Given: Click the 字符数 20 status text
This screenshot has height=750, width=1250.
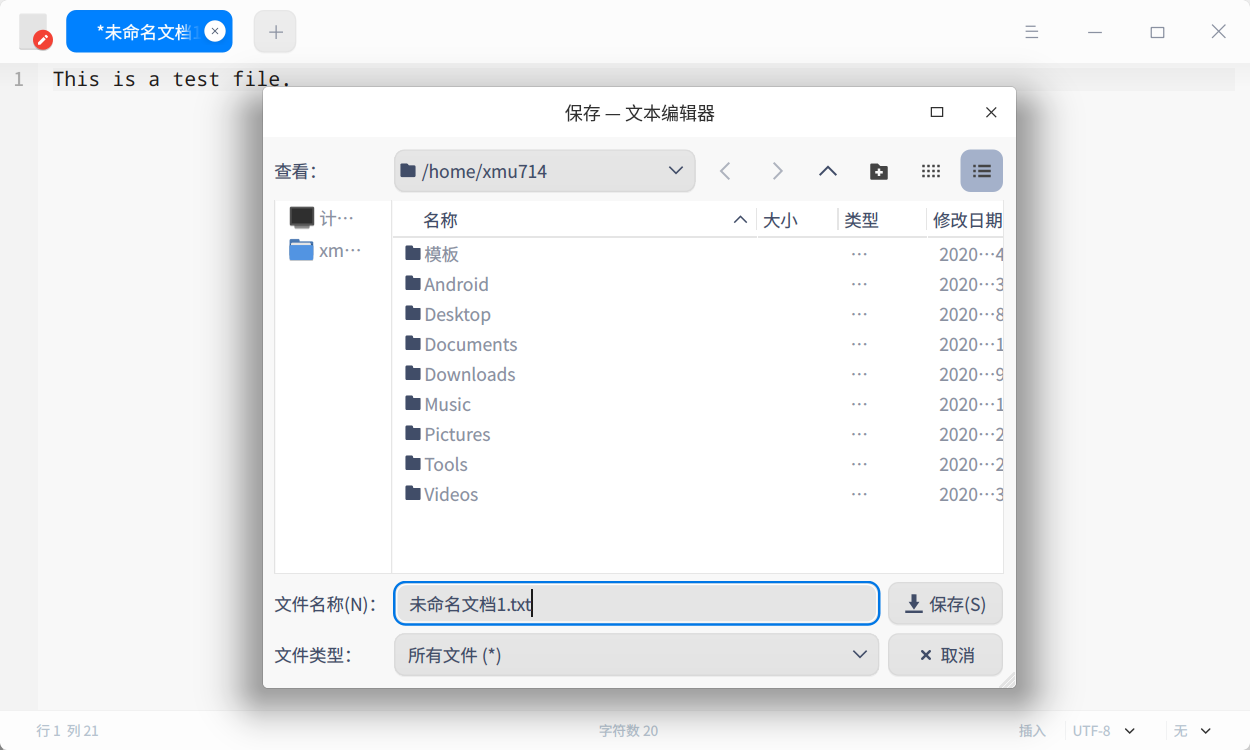Looking at the screenshot, I should point(628,731).
